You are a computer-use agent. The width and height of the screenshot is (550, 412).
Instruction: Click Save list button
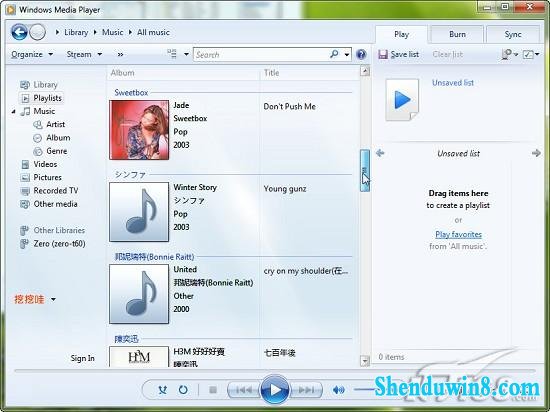point(398,54)
